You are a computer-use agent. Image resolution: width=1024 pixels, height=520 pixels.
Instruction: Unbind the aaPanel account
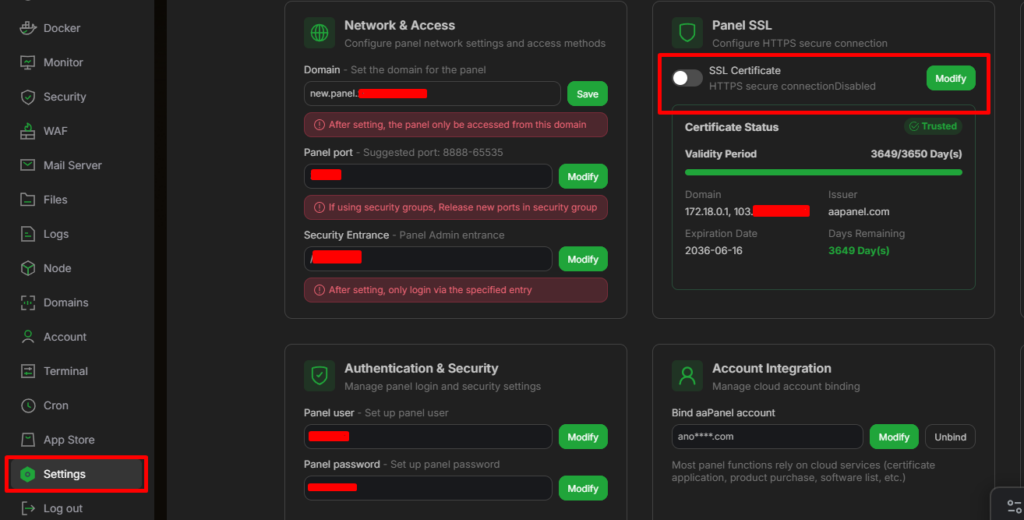click(950, 437)
